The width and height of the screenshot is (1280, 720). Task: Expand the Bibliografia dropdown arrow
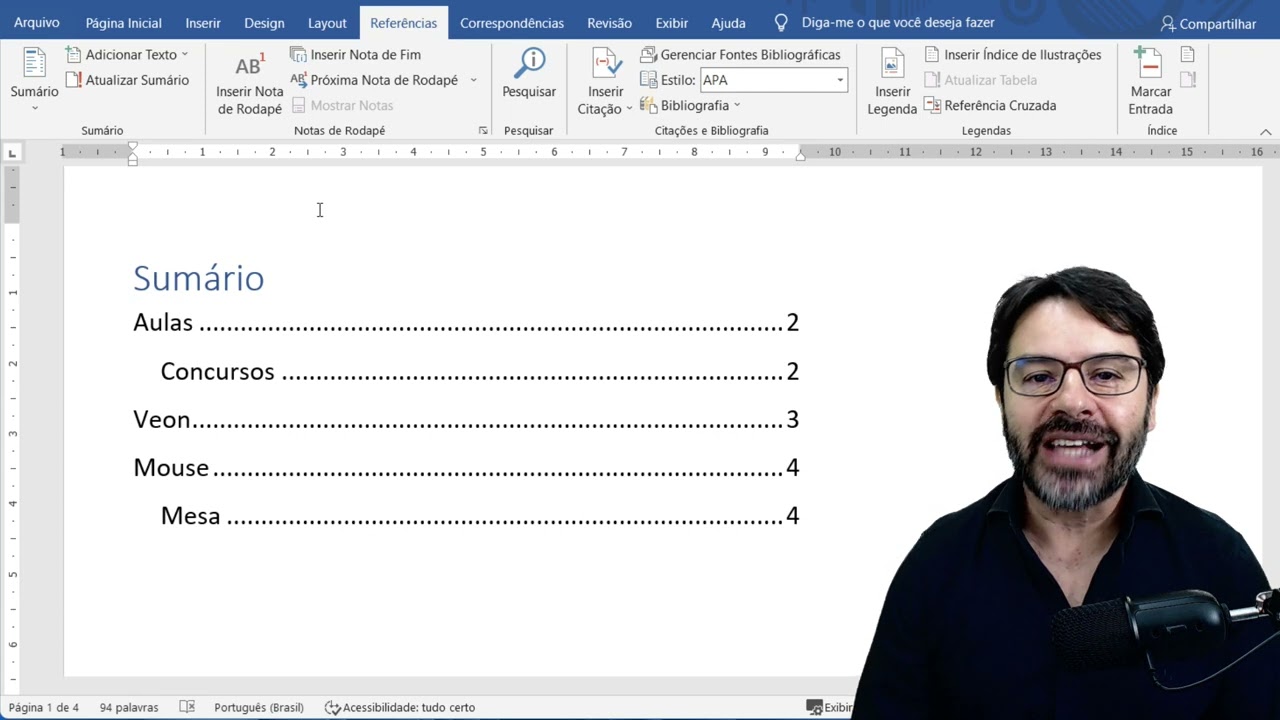(x=737, y=105)
